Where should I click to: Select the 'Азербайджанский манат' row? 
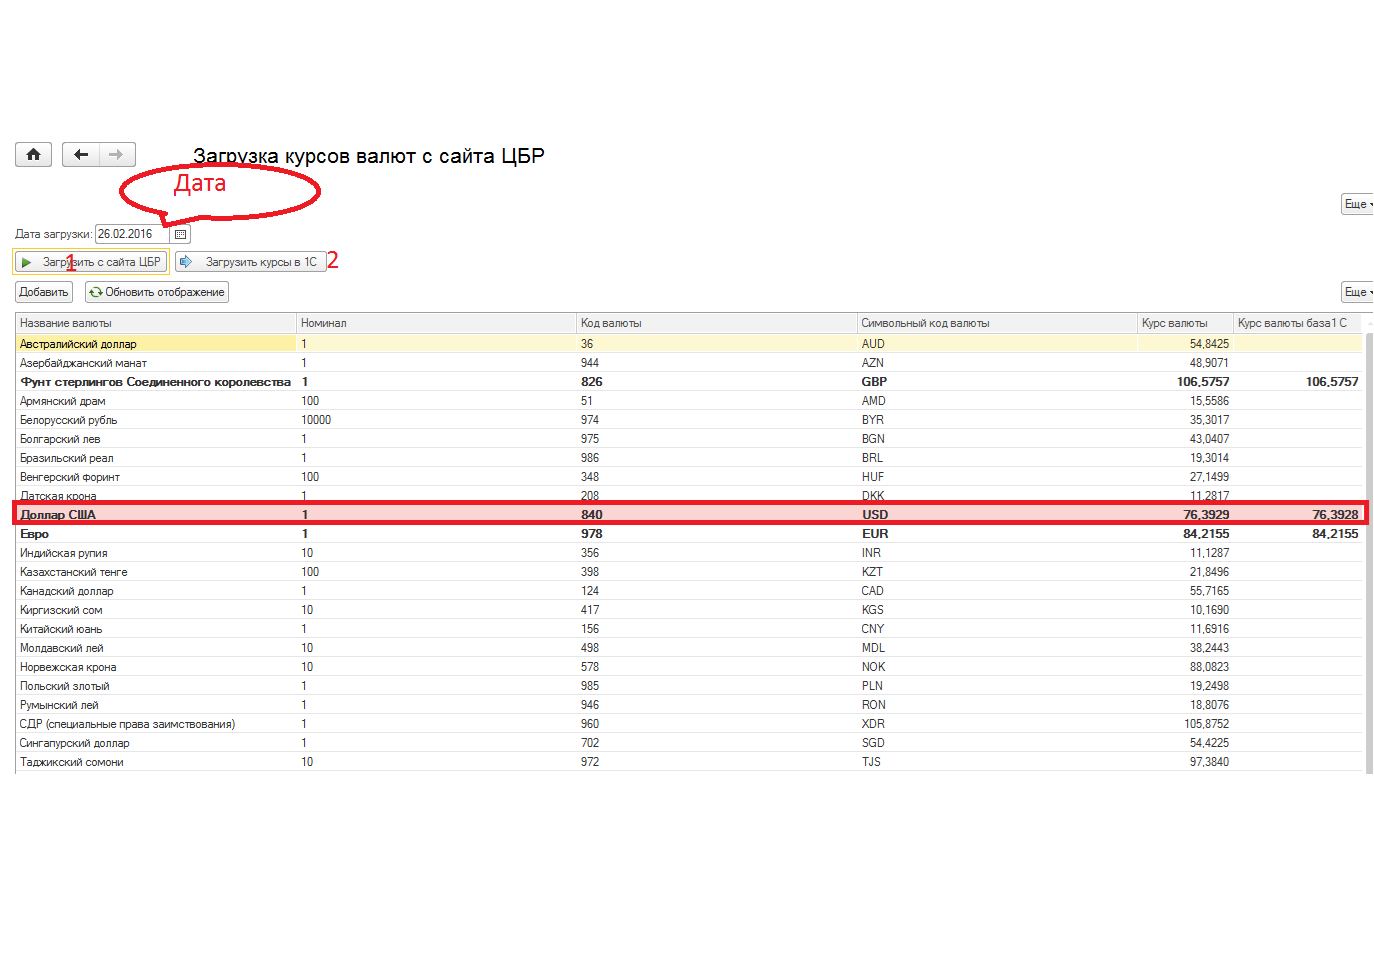[x=689, y=363]
